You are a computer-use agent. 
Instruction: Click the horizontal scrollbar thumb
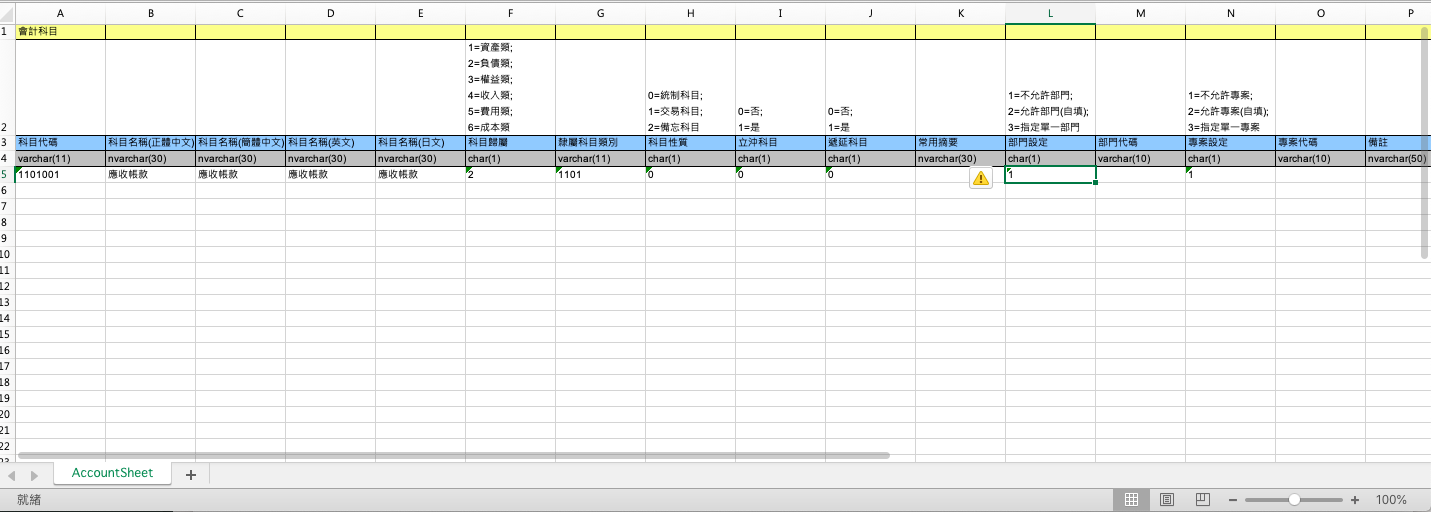point(450,455)
